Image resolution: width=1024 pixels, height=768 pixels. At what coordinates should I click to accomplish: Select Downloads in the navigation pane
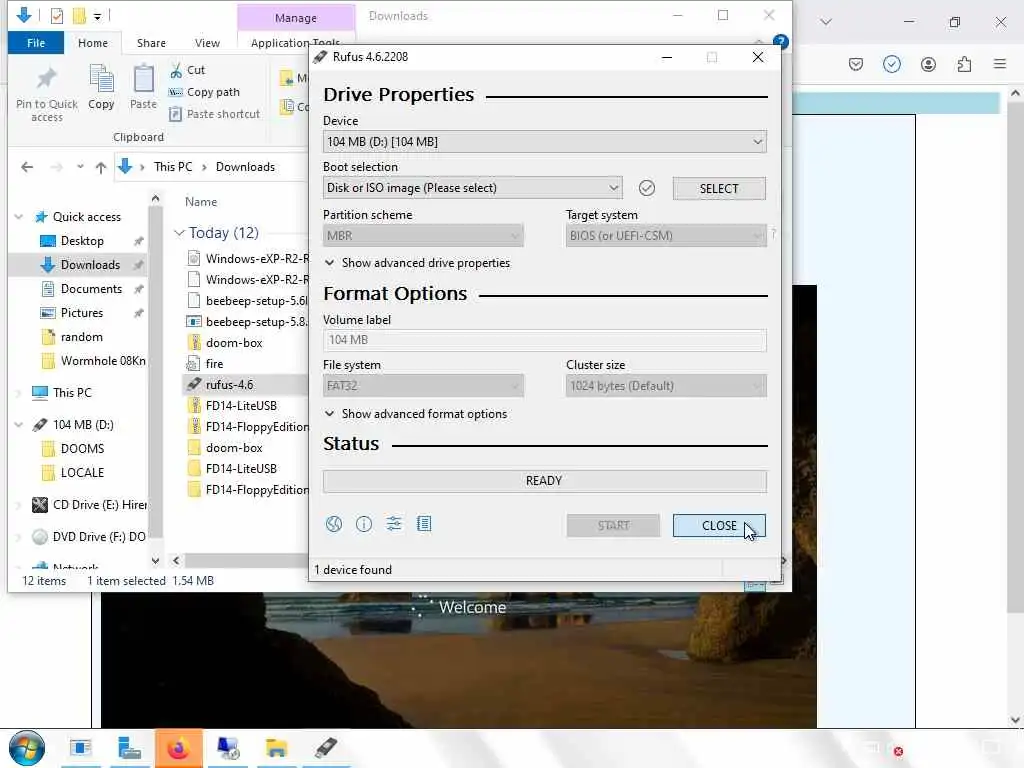tap(90, 265)
